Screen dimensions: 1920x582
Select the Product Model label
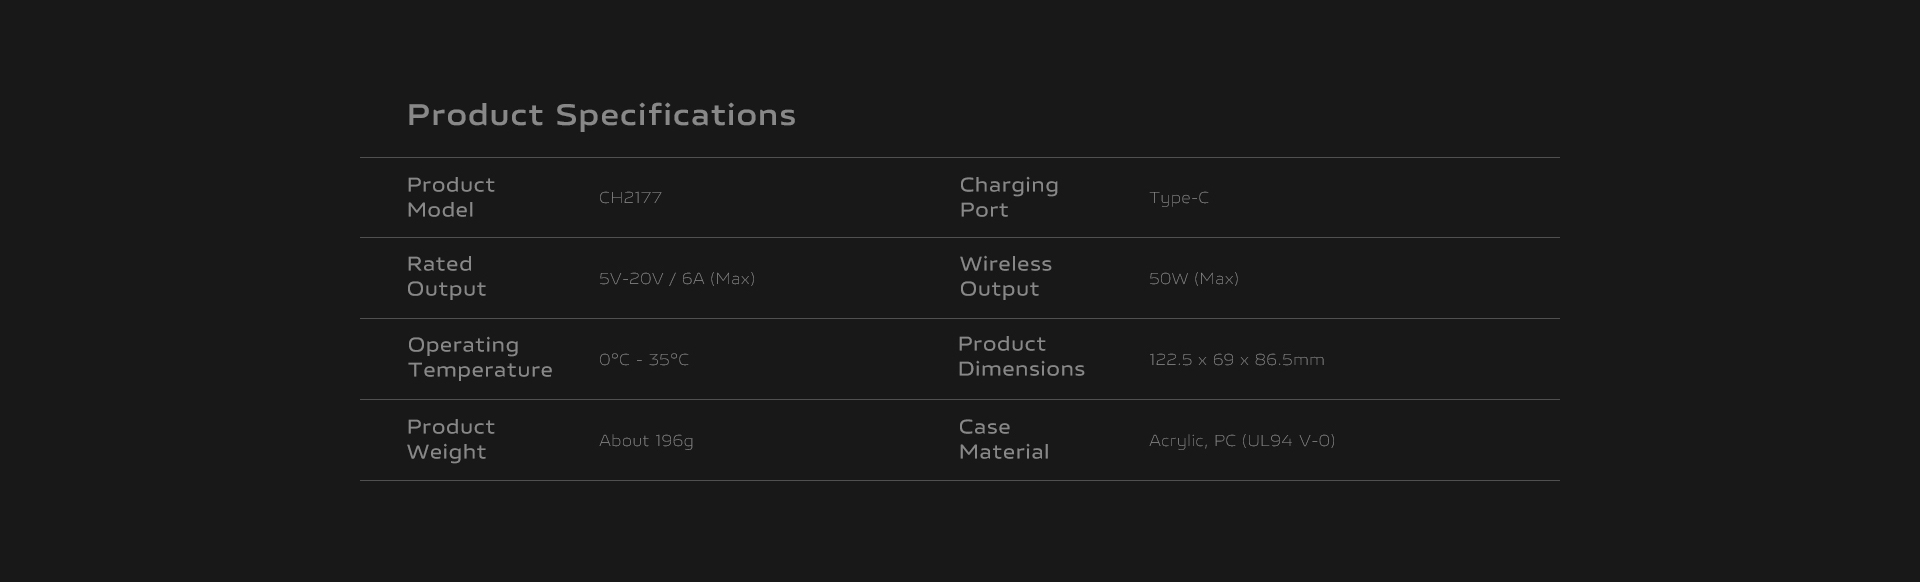(450, 197)
